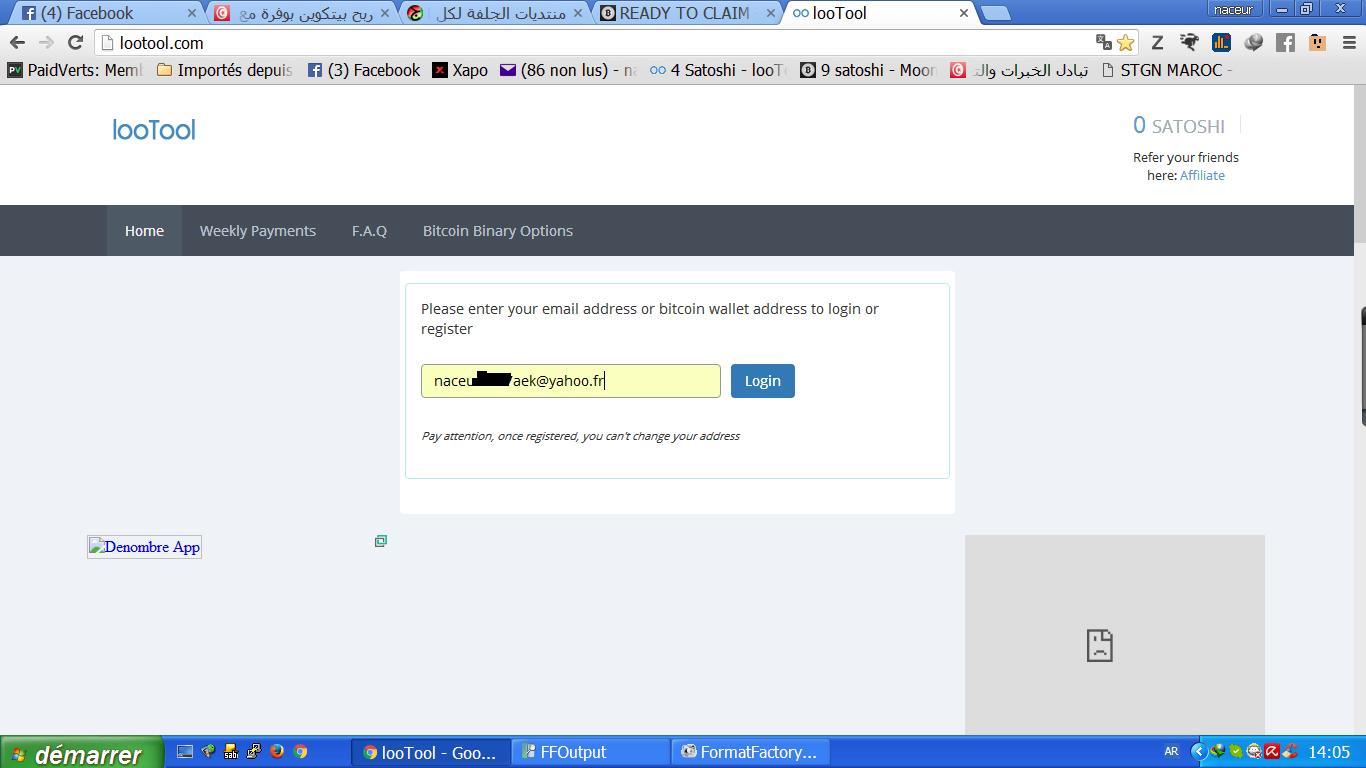
Task: Open the running rabbit extension icon
Action: tap(1189, 42)
